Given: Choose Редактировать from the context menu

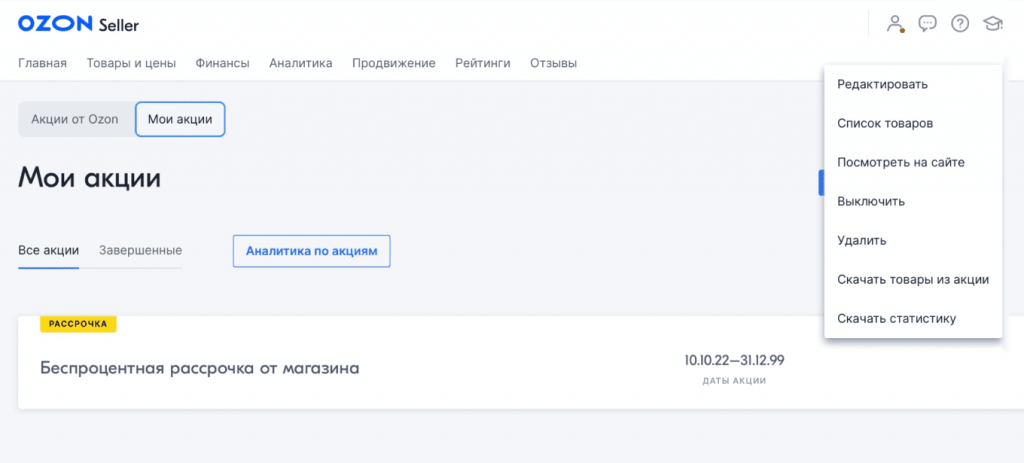Looking at the screenshot, I should click(x=882, y=84).
